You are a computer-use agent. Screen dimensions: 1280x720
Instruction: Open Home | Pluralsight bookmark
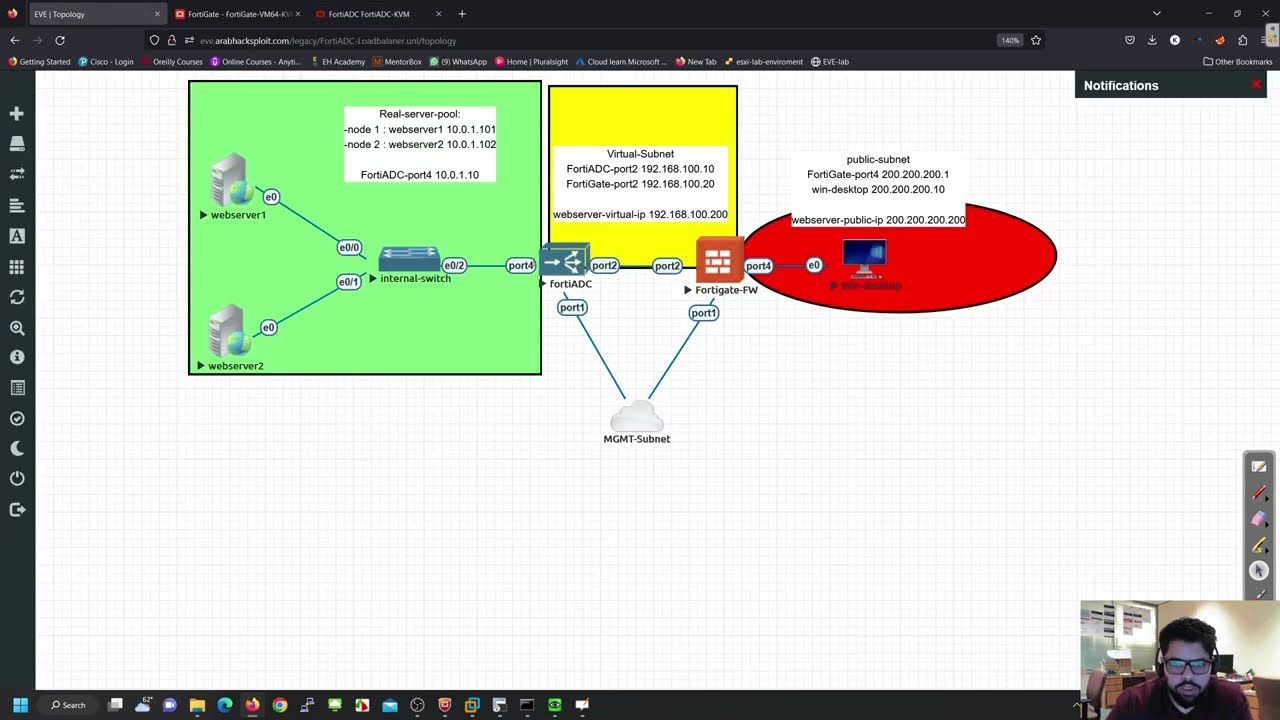(532, 62)
